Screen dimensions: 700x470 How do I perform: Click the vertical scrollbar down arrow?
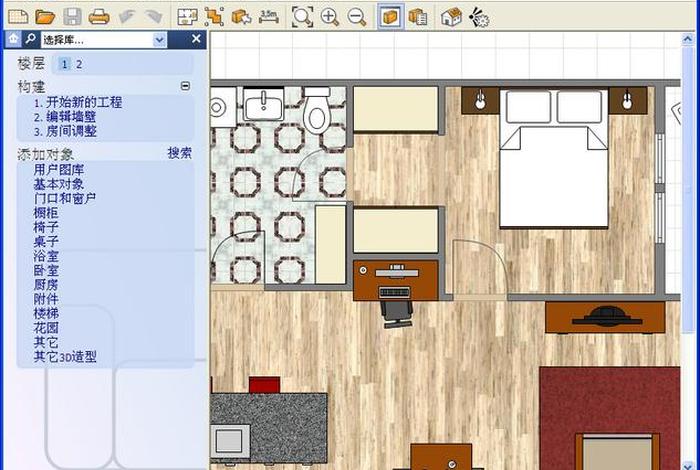tap(688, 465)
